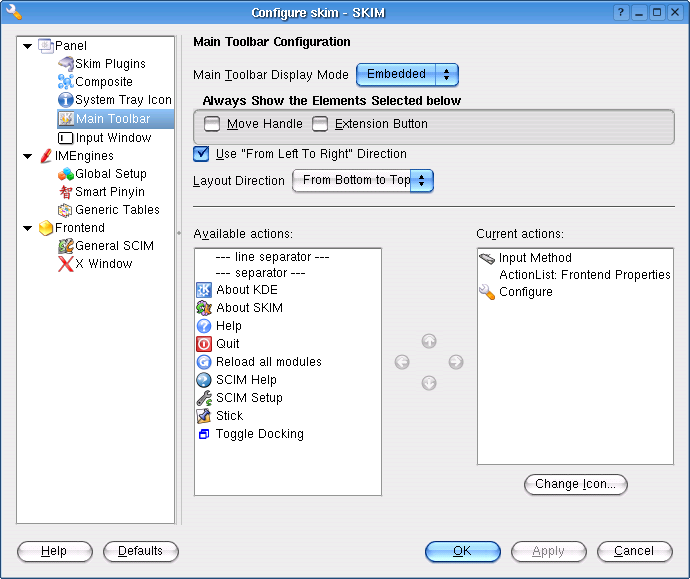This screenshot has height=579, width=690.
Task: Select Toggle Docking in available actions
Action: click(x=260, y=434)
